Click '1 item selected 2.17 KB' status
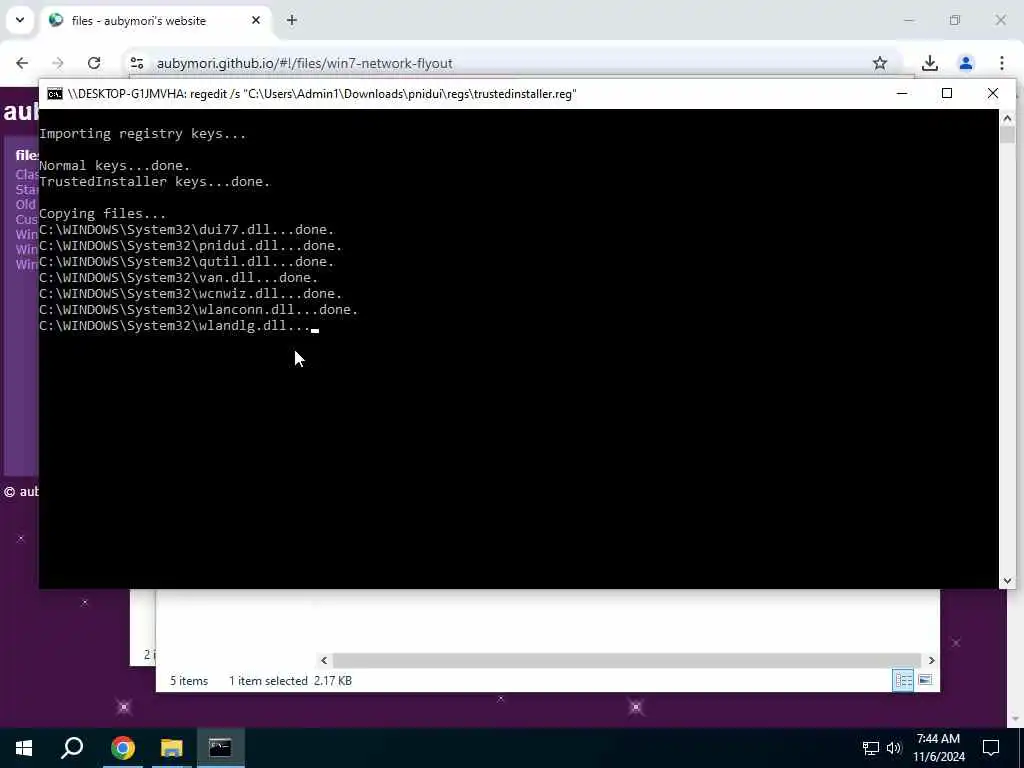Image resolution: width=1024 pixels, height=768 pixels. (290, 680)
